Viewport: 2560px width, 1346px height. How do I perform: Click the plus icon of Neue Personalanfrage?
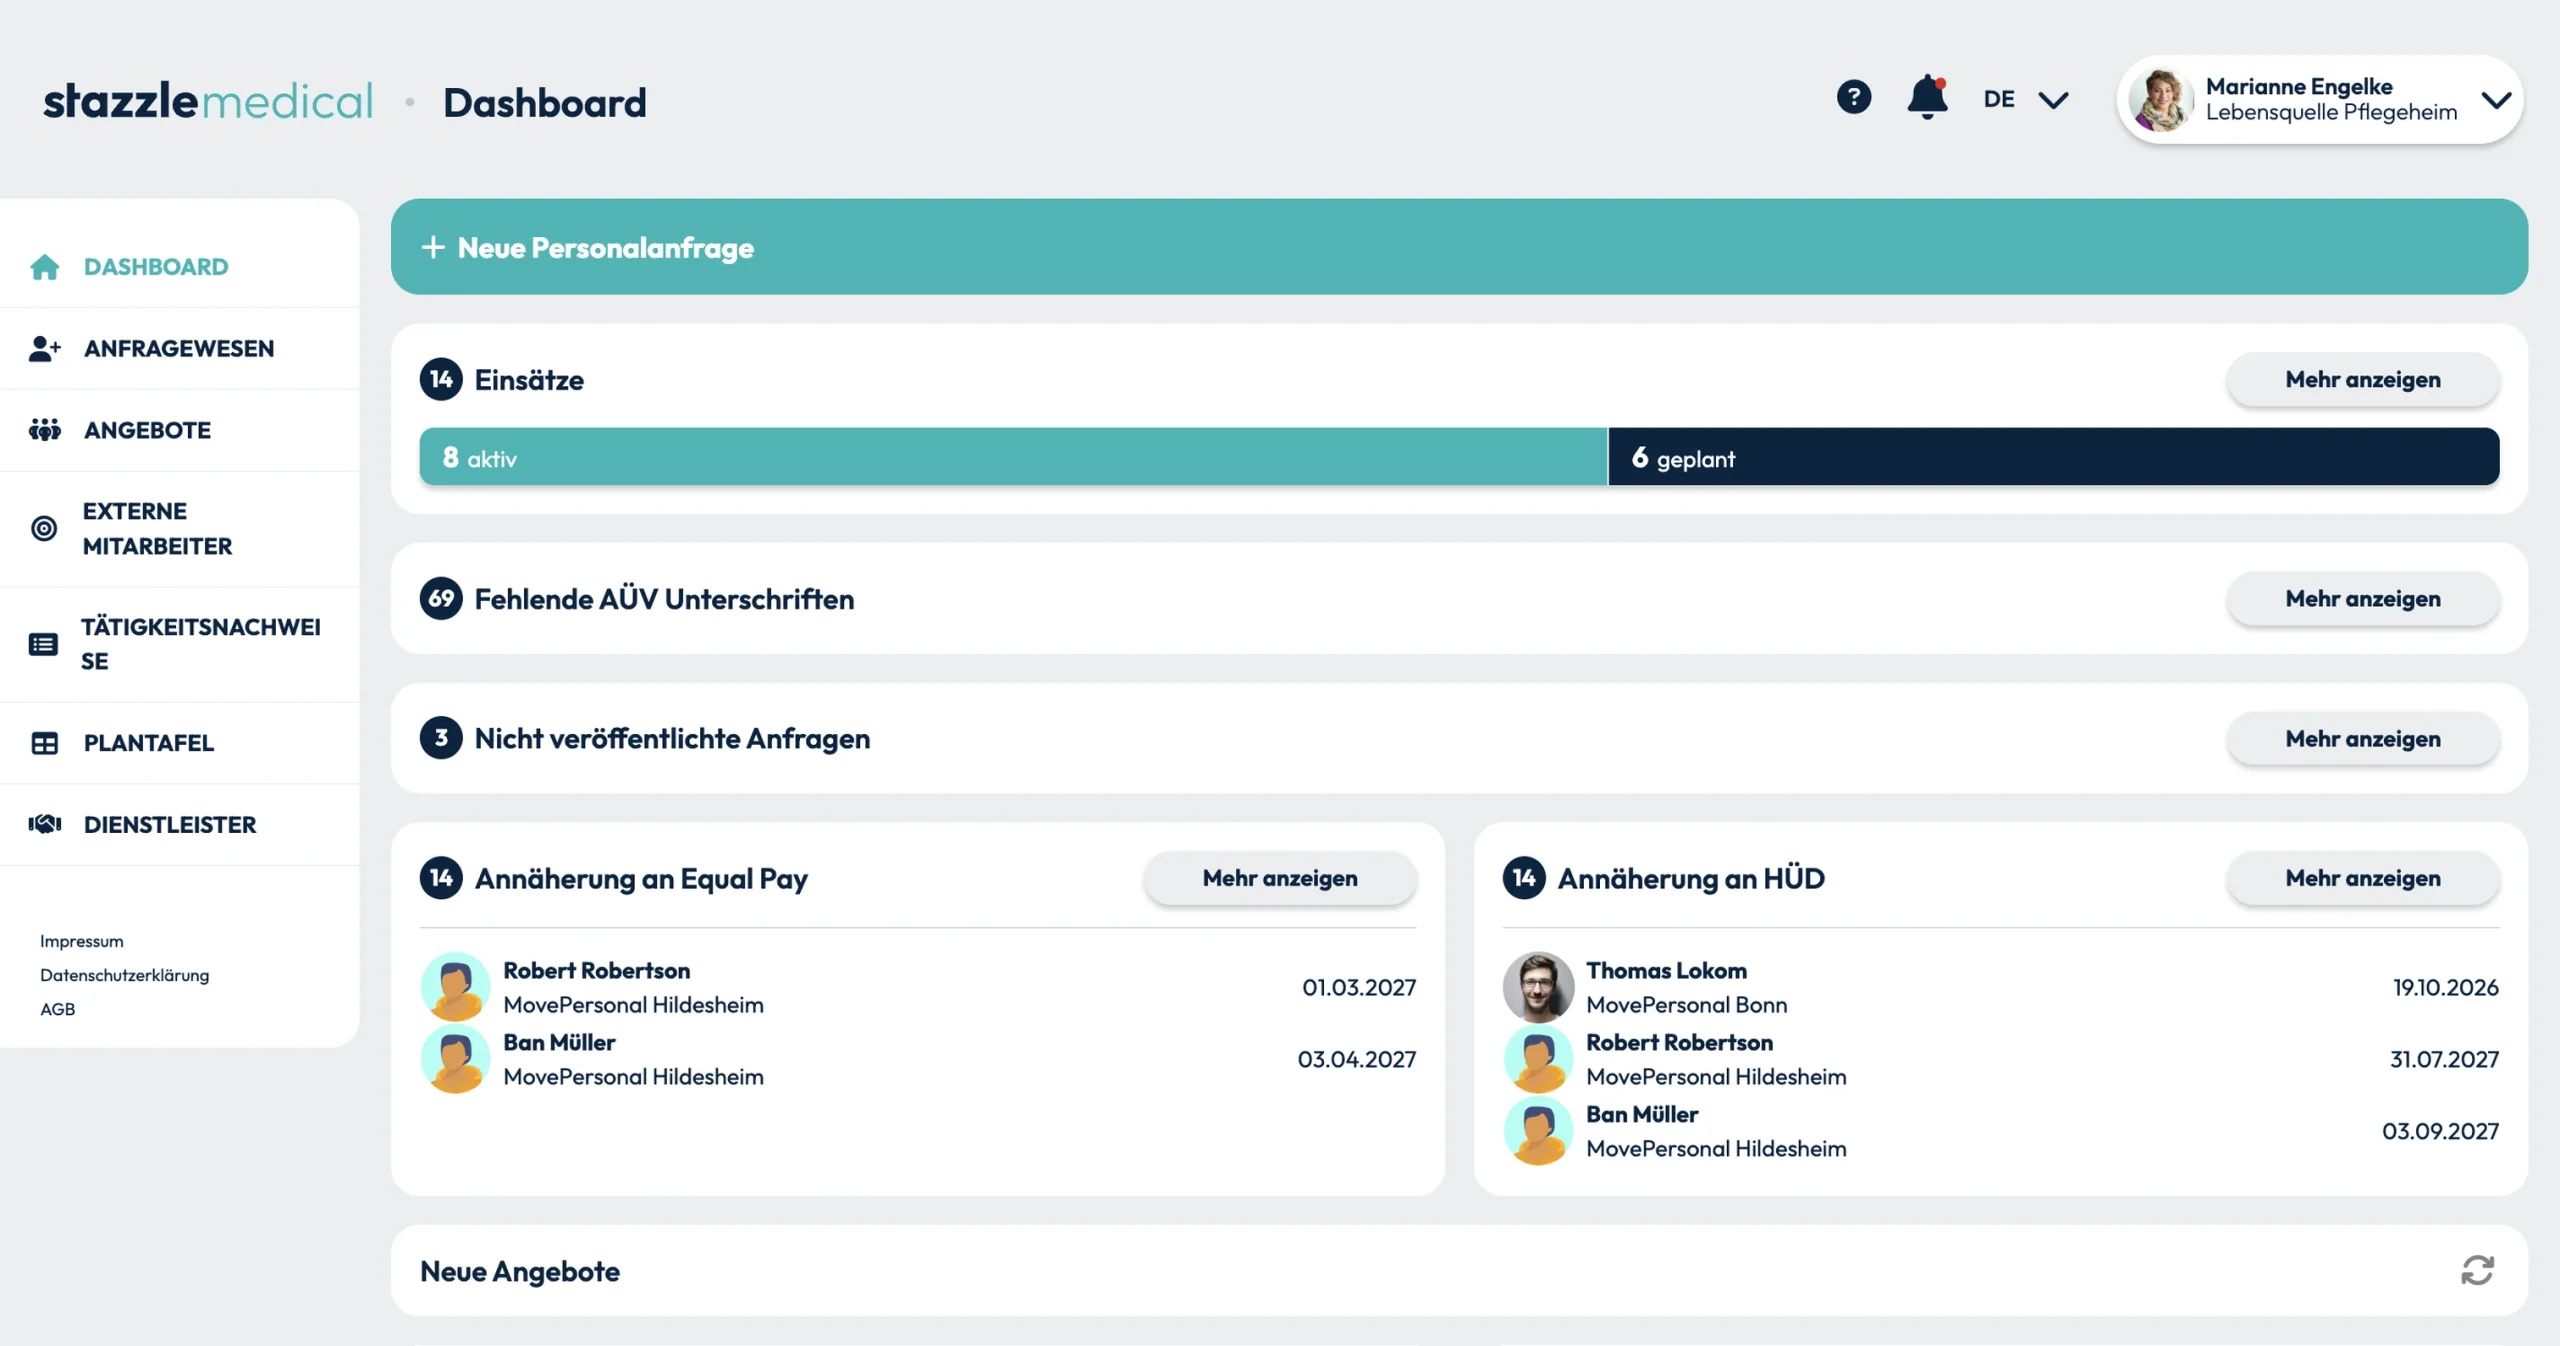pos(432,247)
